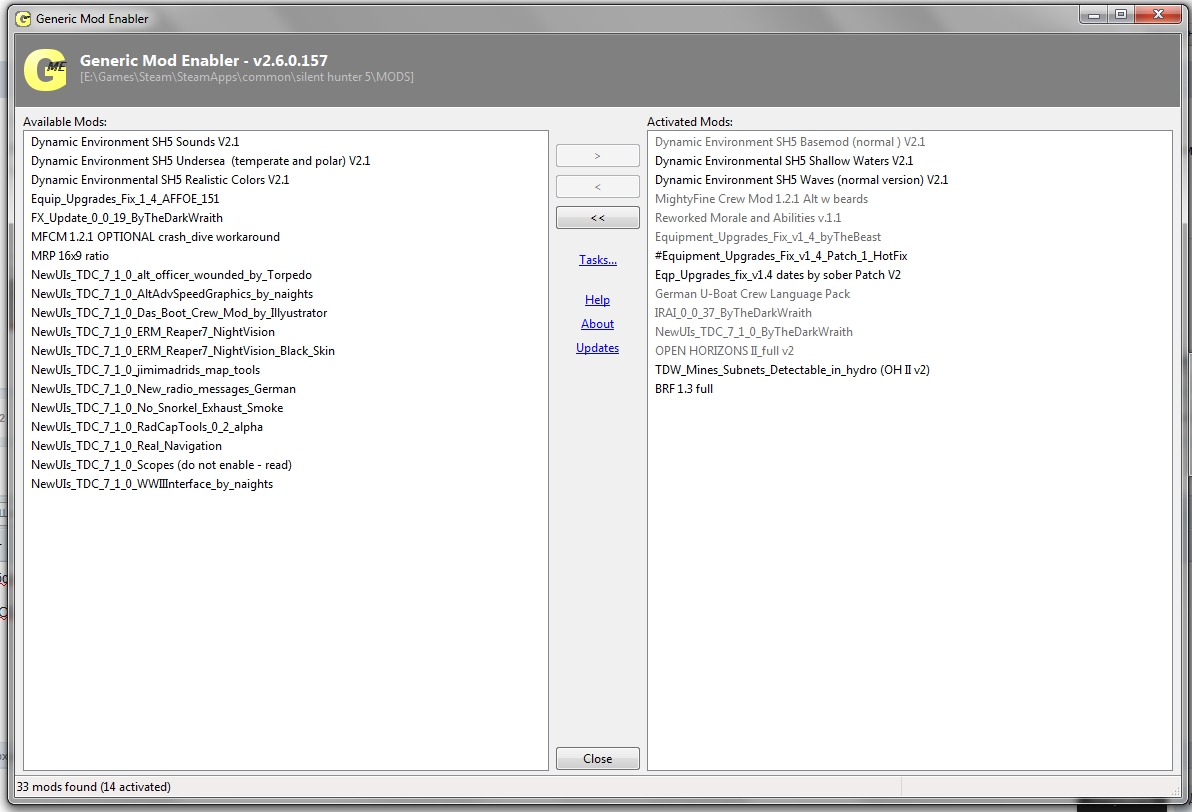The height and width of the screenshot is (812, 1192).
Task: Select 'NewUIs_TDC_7_1_0_Das_Boot_Crew_Mod_by_Illyustrator'
Action: (x=179, y=313)
